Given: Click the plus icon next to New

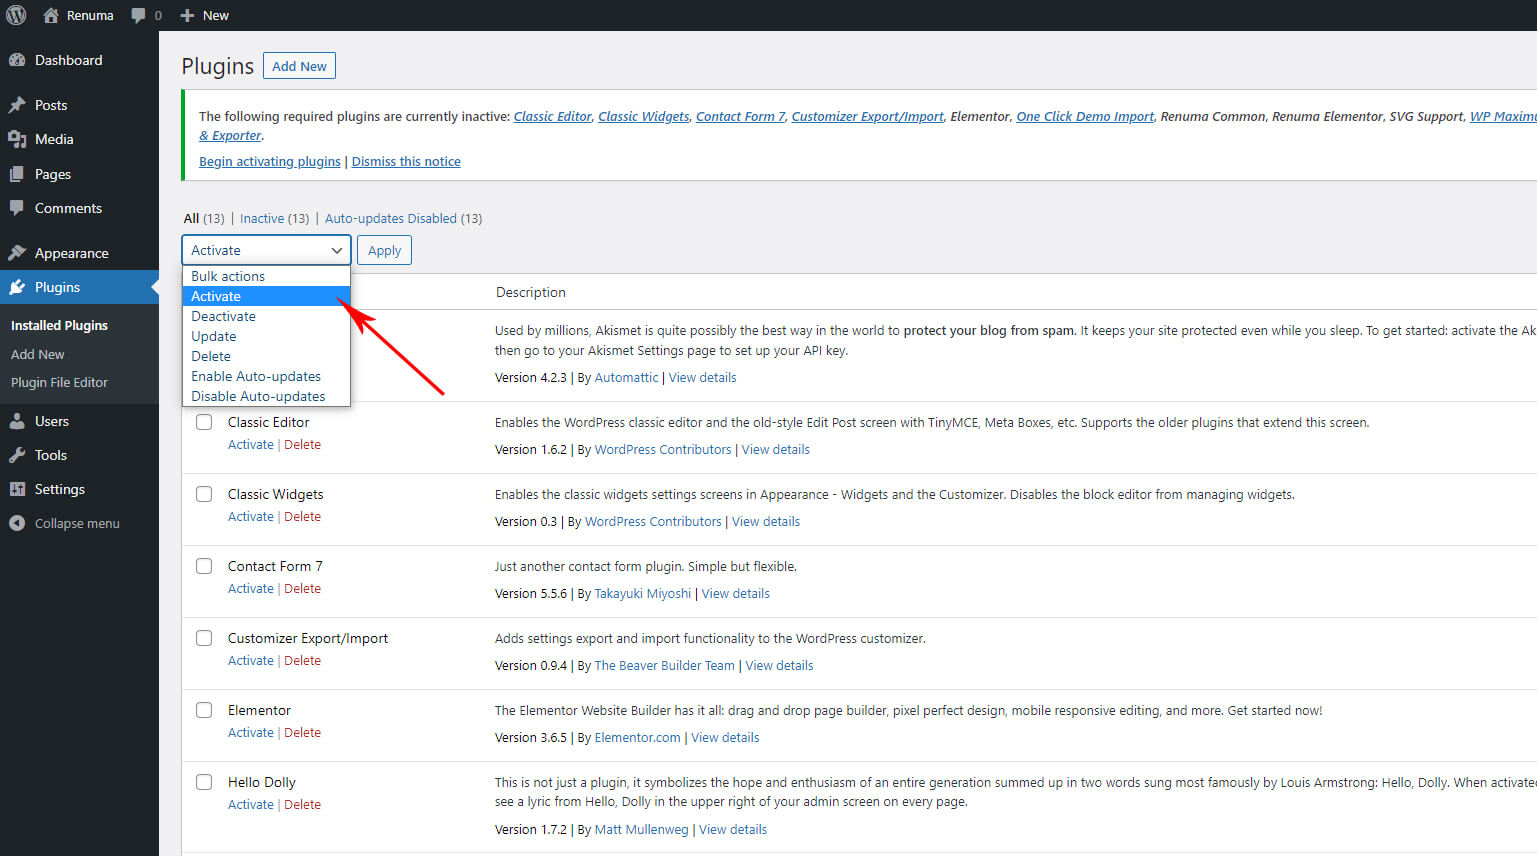Looking at the screenshot, I should [187, 15].
